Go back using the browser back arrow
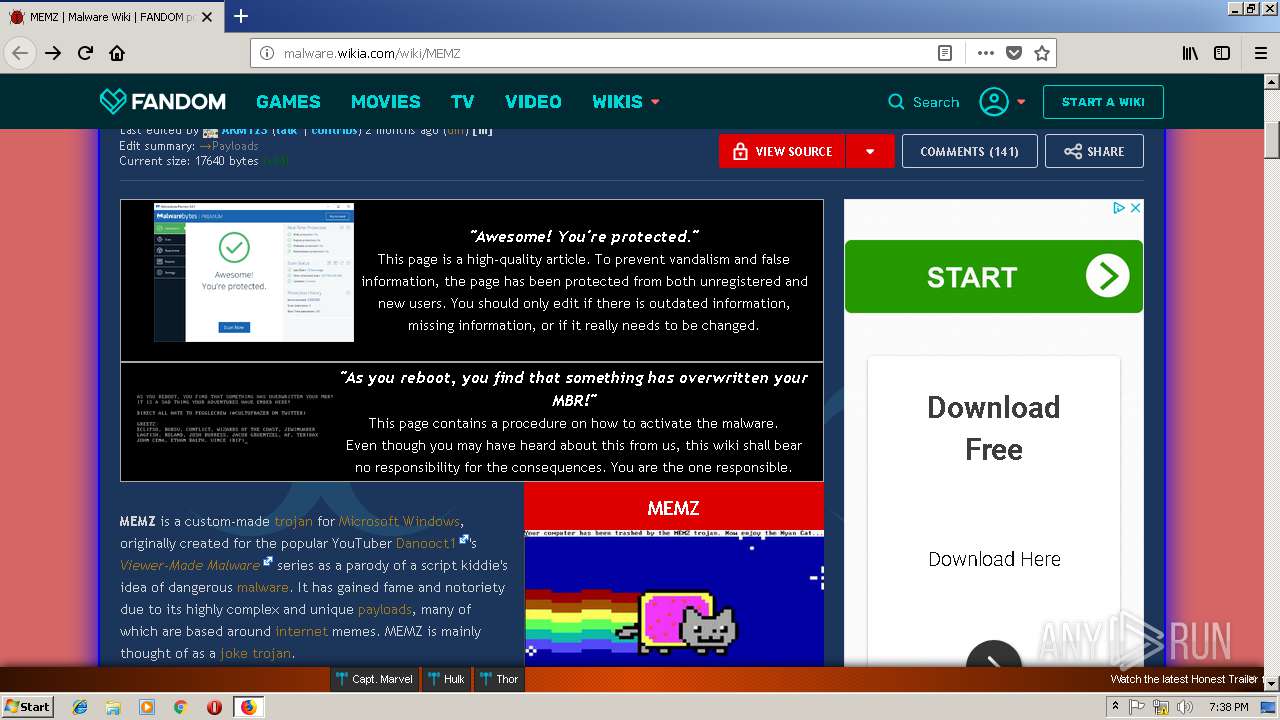 coord(20,53)
